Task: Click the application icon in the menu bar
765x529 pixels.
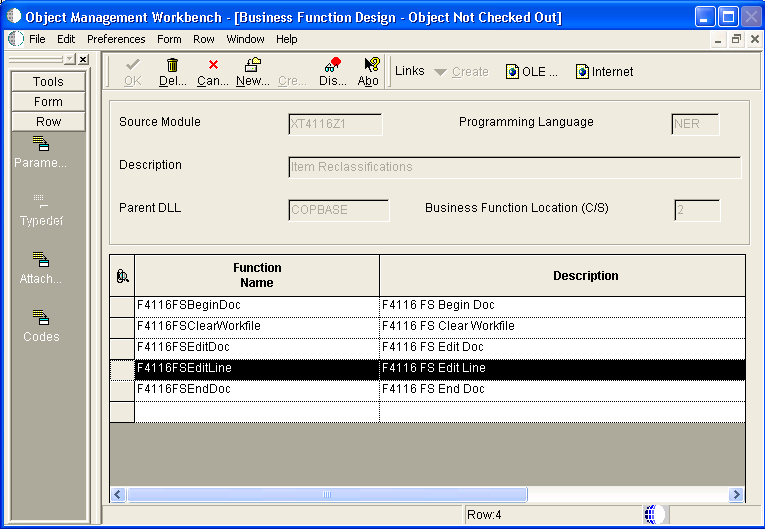Action: point(16,39)
